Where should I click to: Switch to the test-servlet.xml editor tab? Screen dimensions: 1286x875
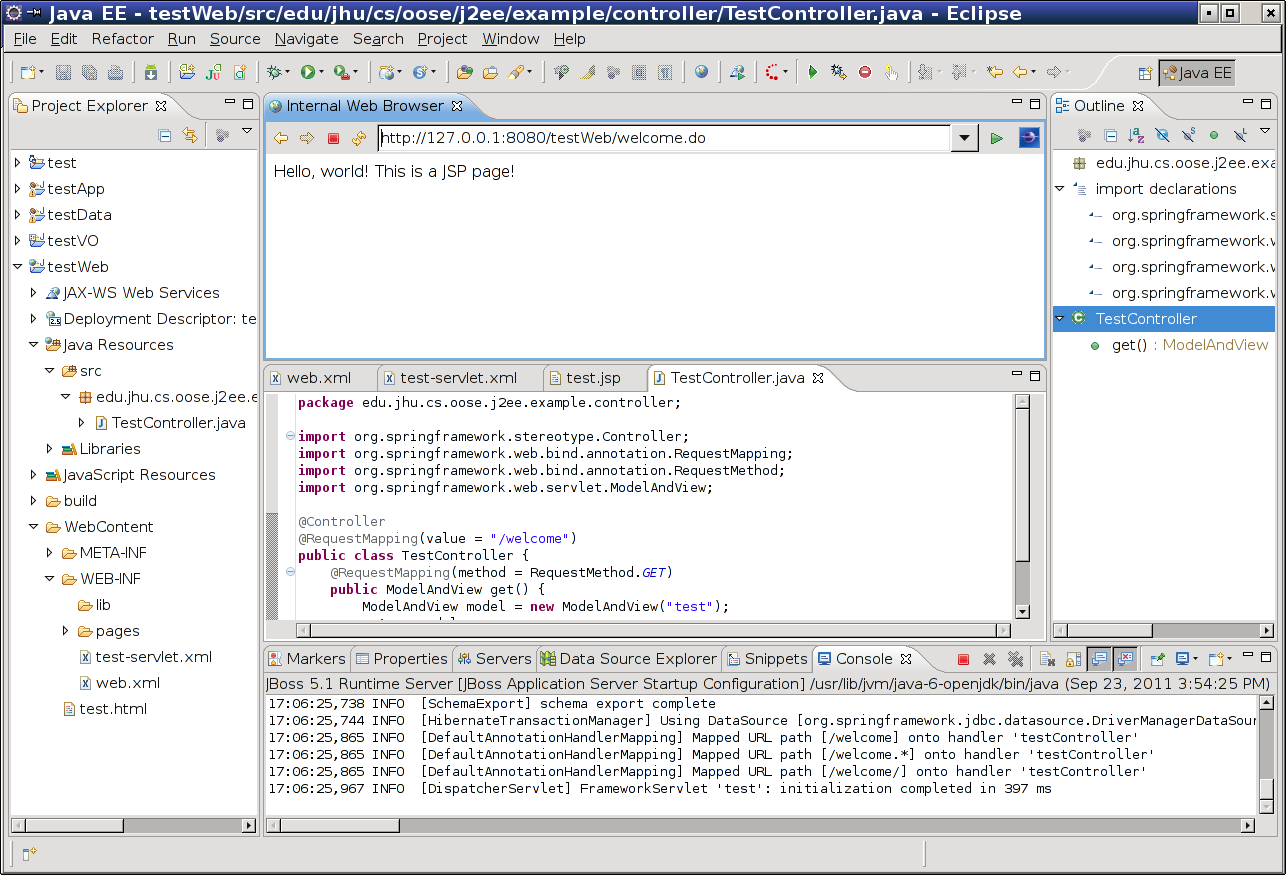click(x=459, y=378)
